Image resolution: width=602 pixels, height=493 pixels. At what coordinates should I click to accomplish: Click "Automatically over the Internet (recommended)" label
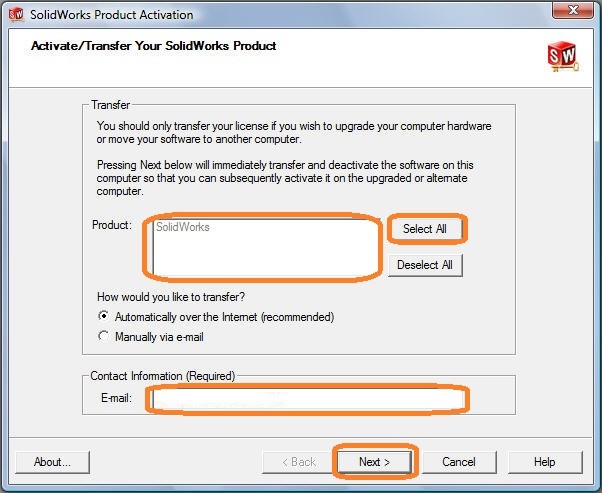click(224, 317)
